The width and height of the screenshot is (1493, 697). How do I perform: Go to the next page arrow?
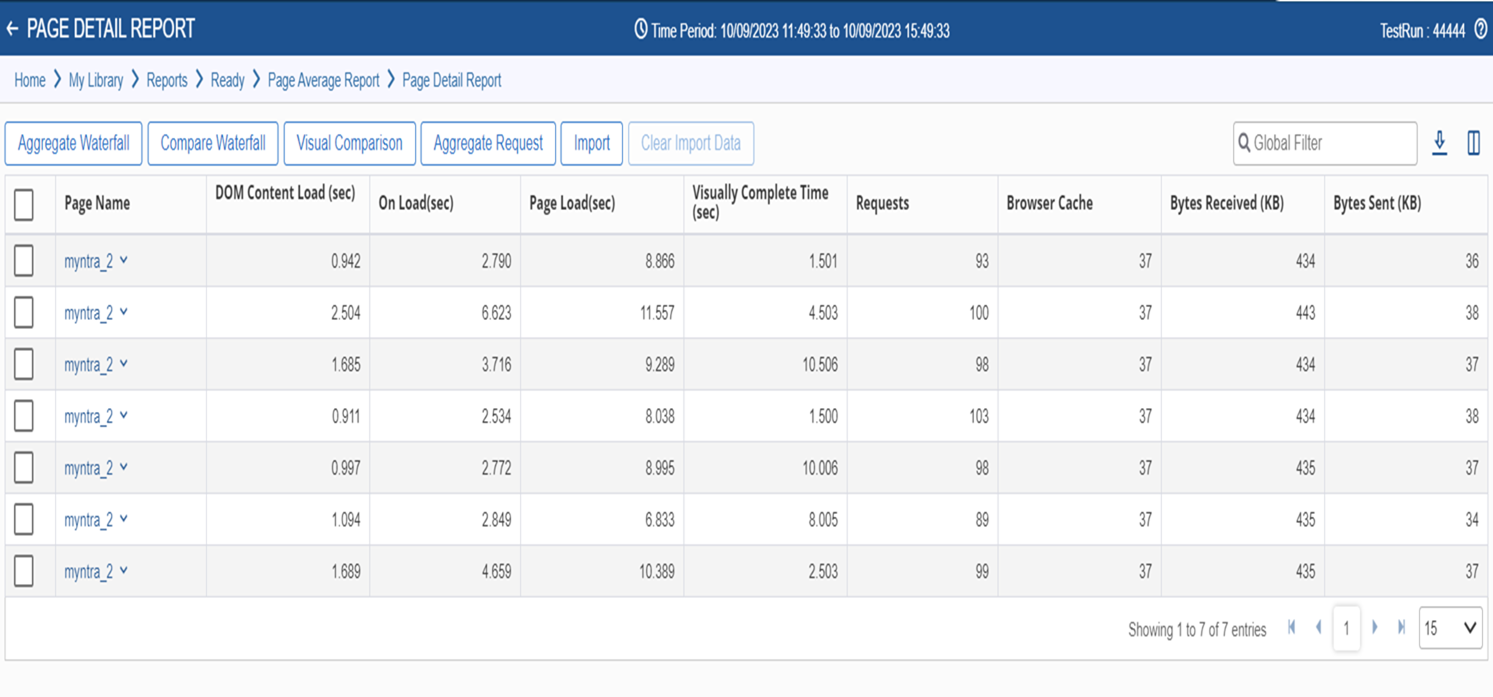(x=1375, y=627)
